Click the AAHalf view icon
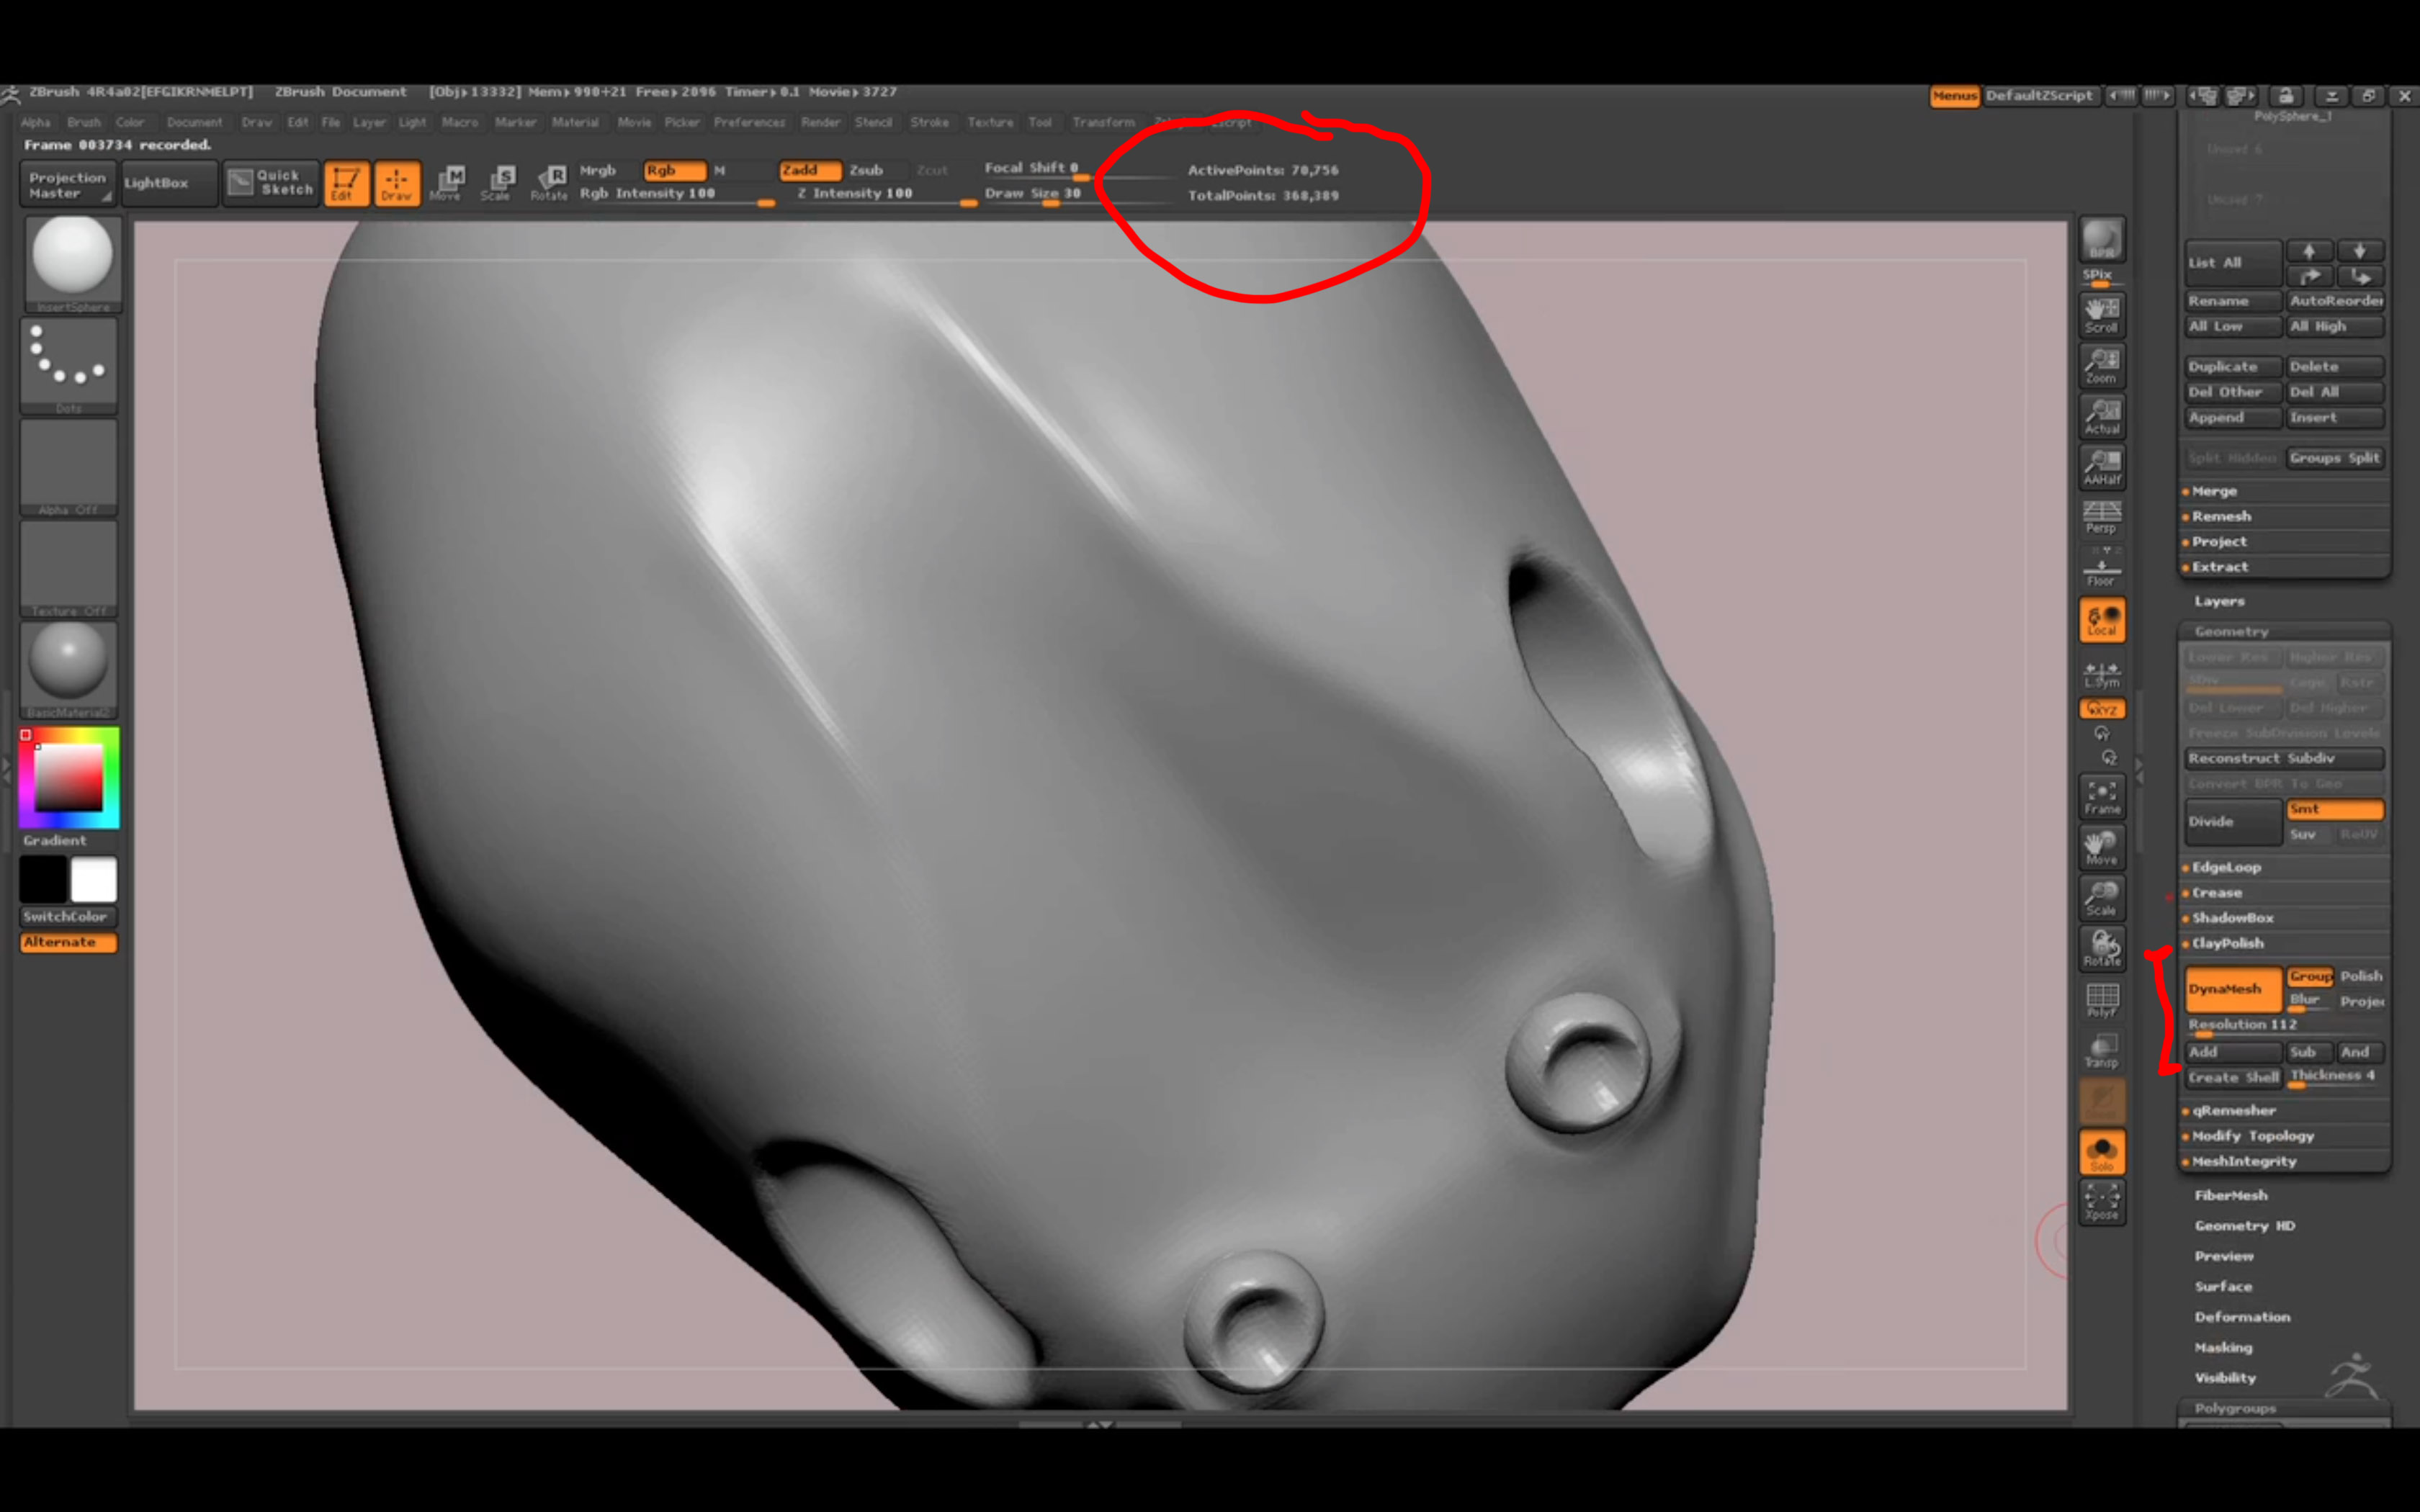The height and width of the screenshot is (1512, 2420). coord(2101,466)
